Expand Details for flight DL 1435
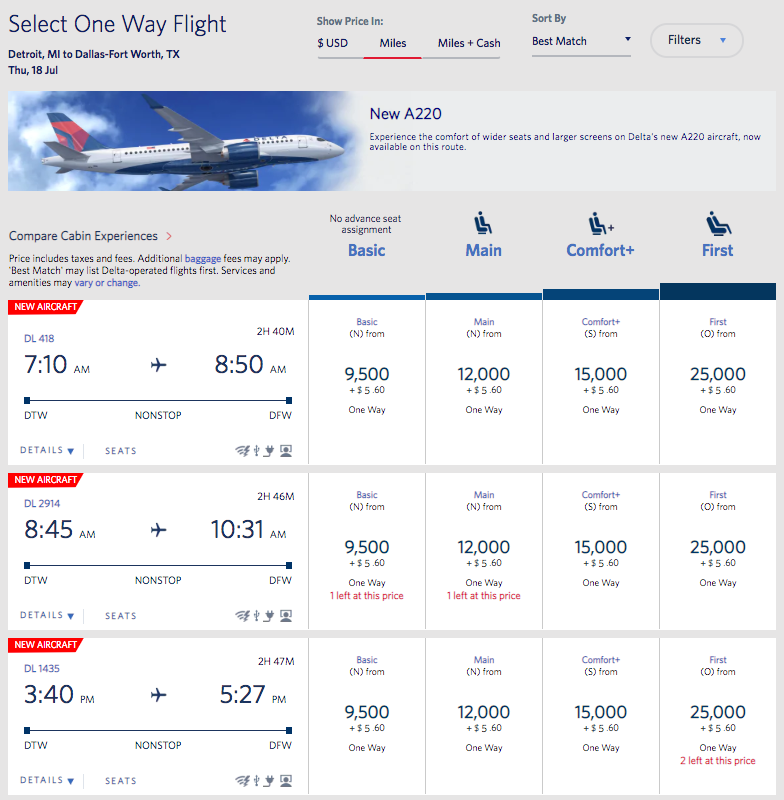784x800 pixels. [x=47, y=781]
